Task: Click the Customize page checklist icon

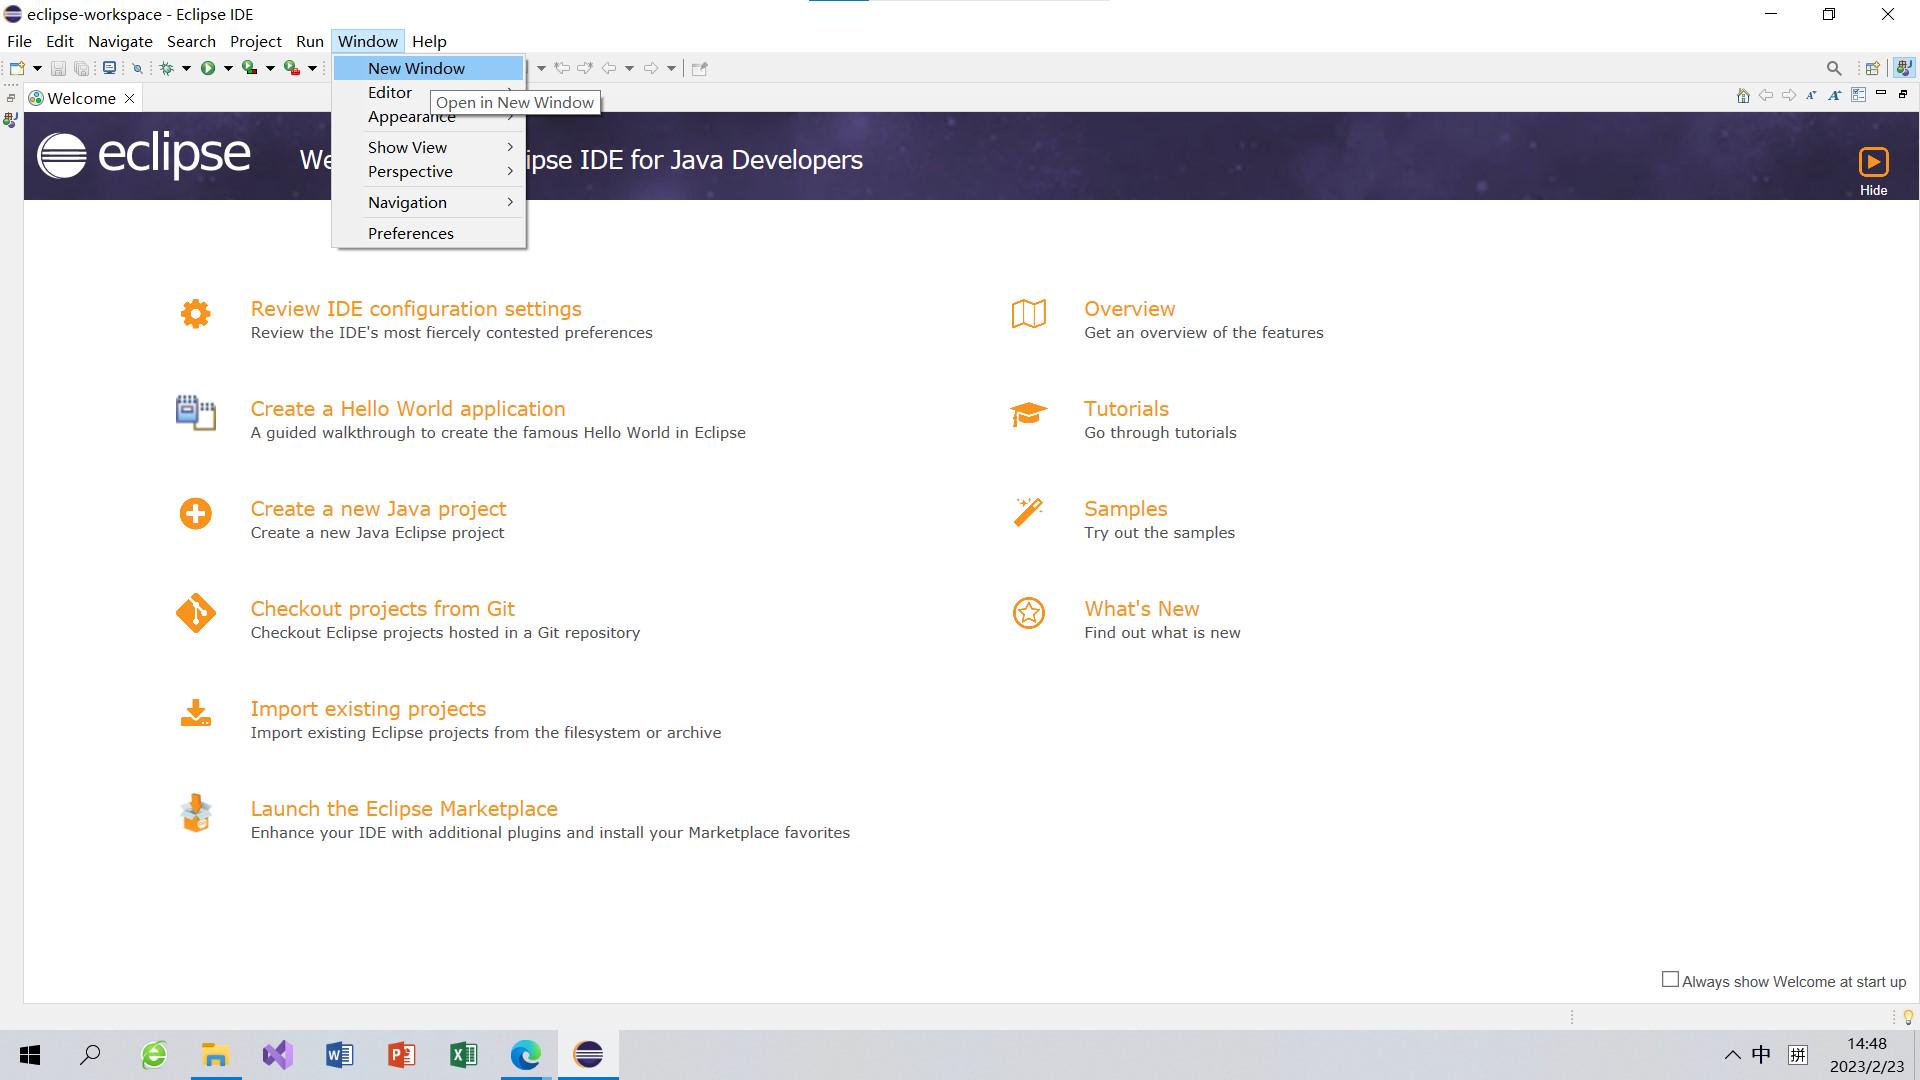Action: [1858, 95]
